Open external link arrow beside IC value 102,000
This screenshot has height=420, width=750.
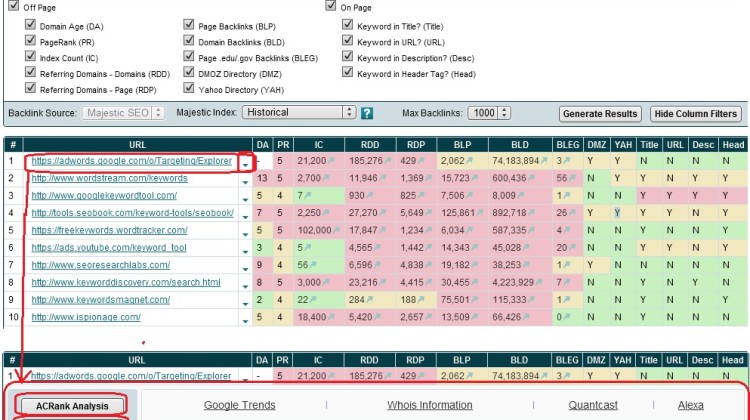[336, 231]
